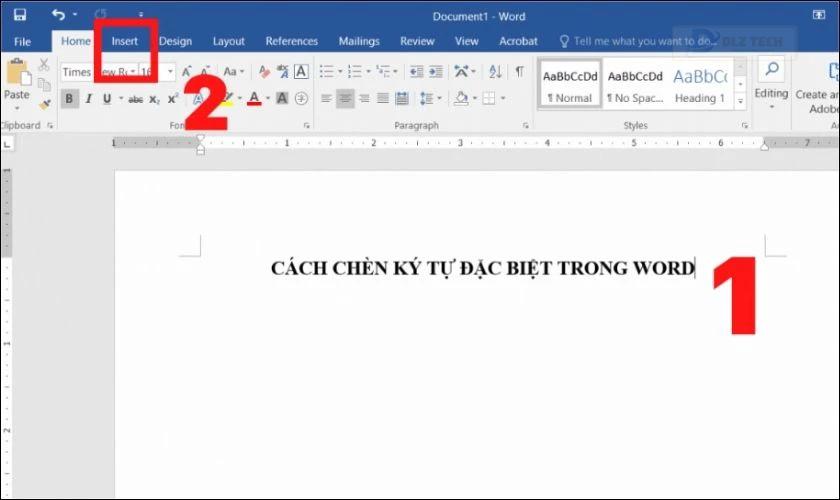This screenshot has width=840, height=500.
Task: Decrease paragraph indent
Action: [x=416, y=71]
